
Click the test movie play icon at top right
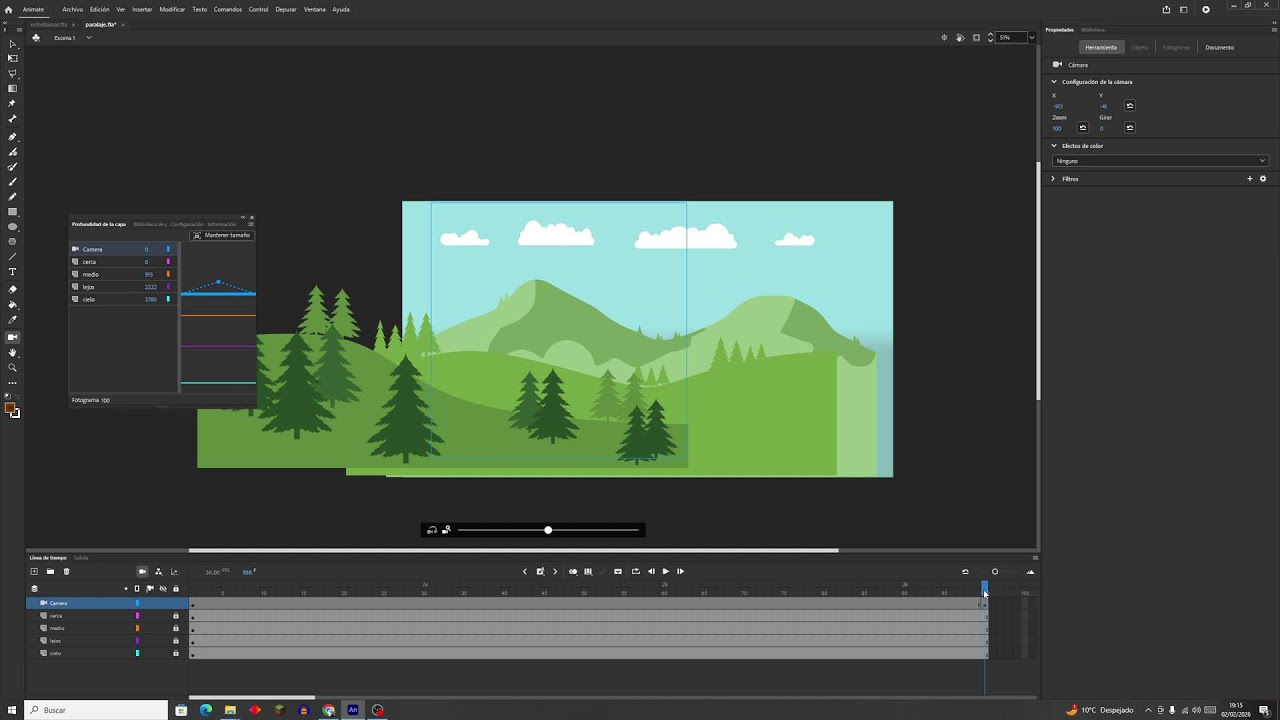coord(1206,9)
